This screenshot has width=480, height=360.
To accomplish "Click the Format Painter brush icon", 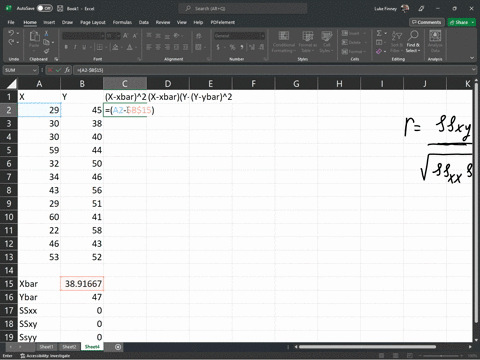I will point(46,51).
